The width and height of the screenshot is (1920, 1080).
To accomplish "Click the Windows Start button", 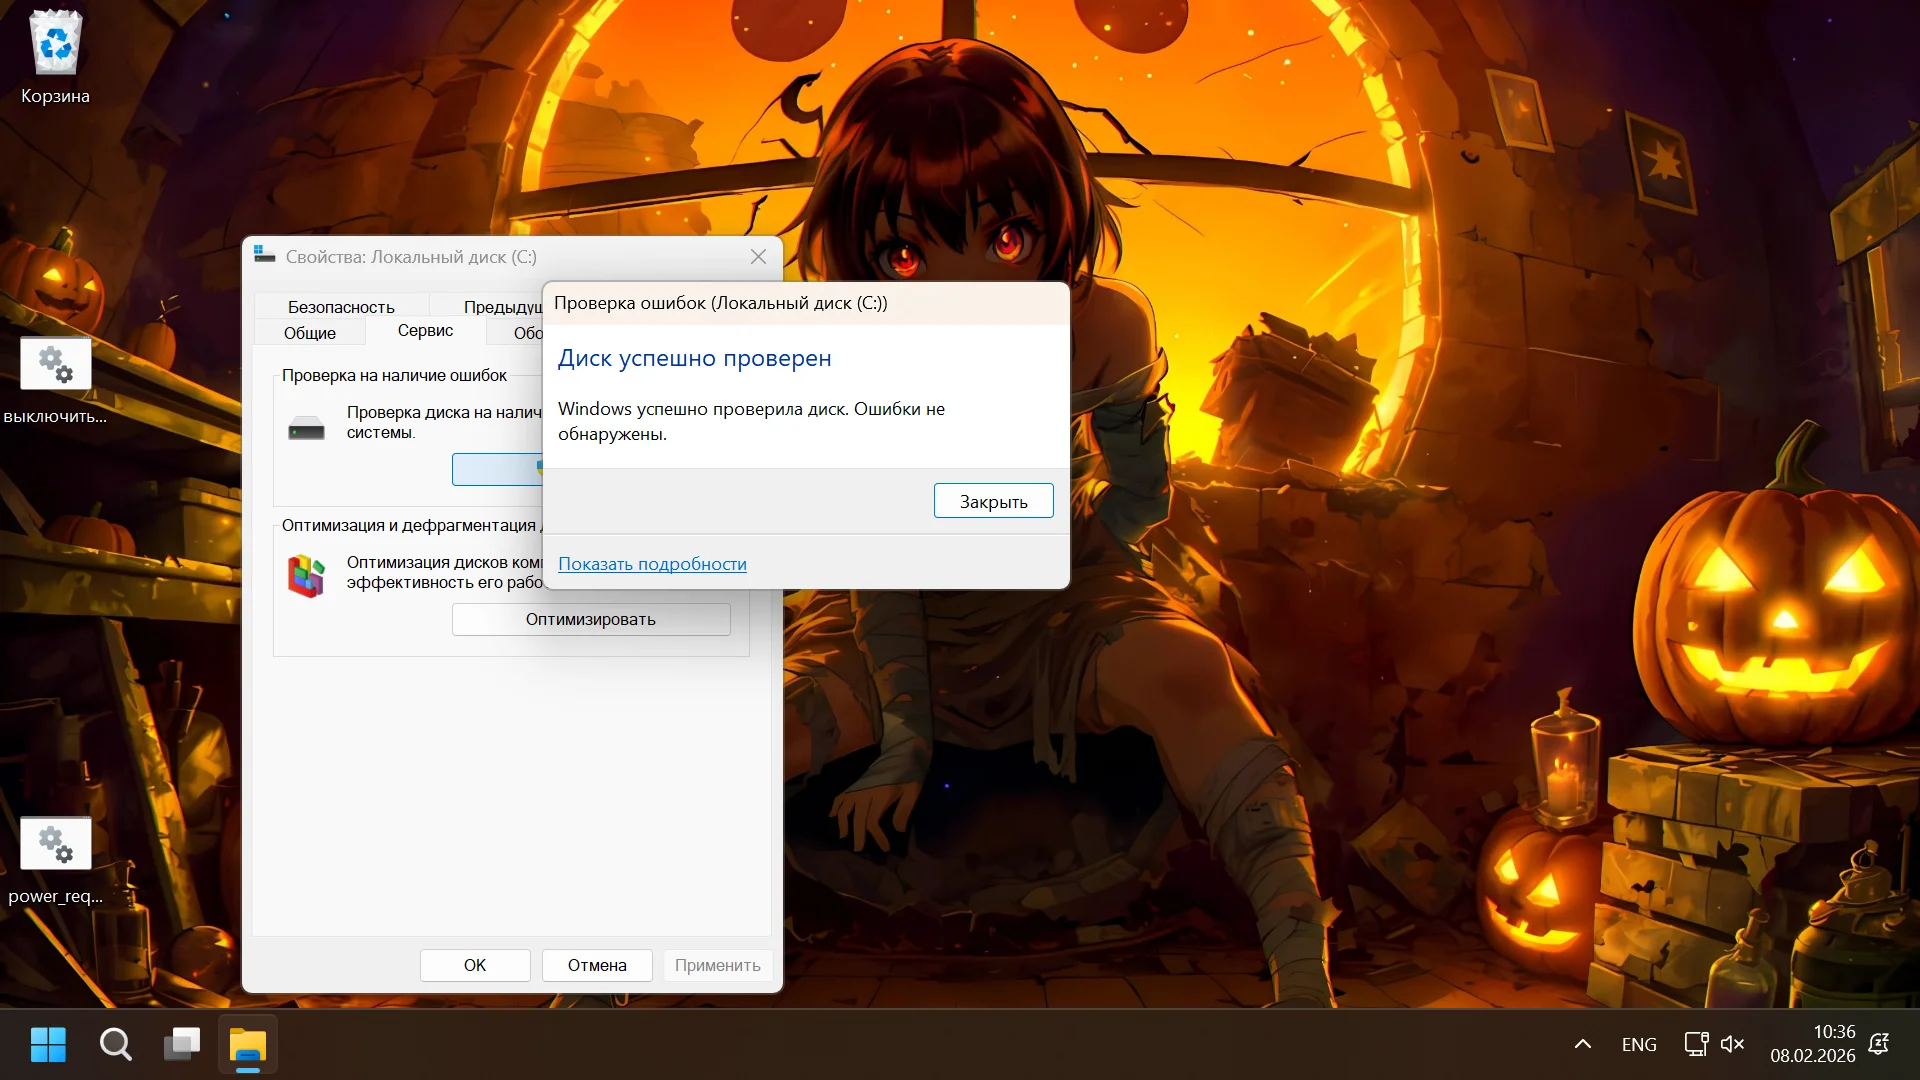I will click(x=48, y=1044).
